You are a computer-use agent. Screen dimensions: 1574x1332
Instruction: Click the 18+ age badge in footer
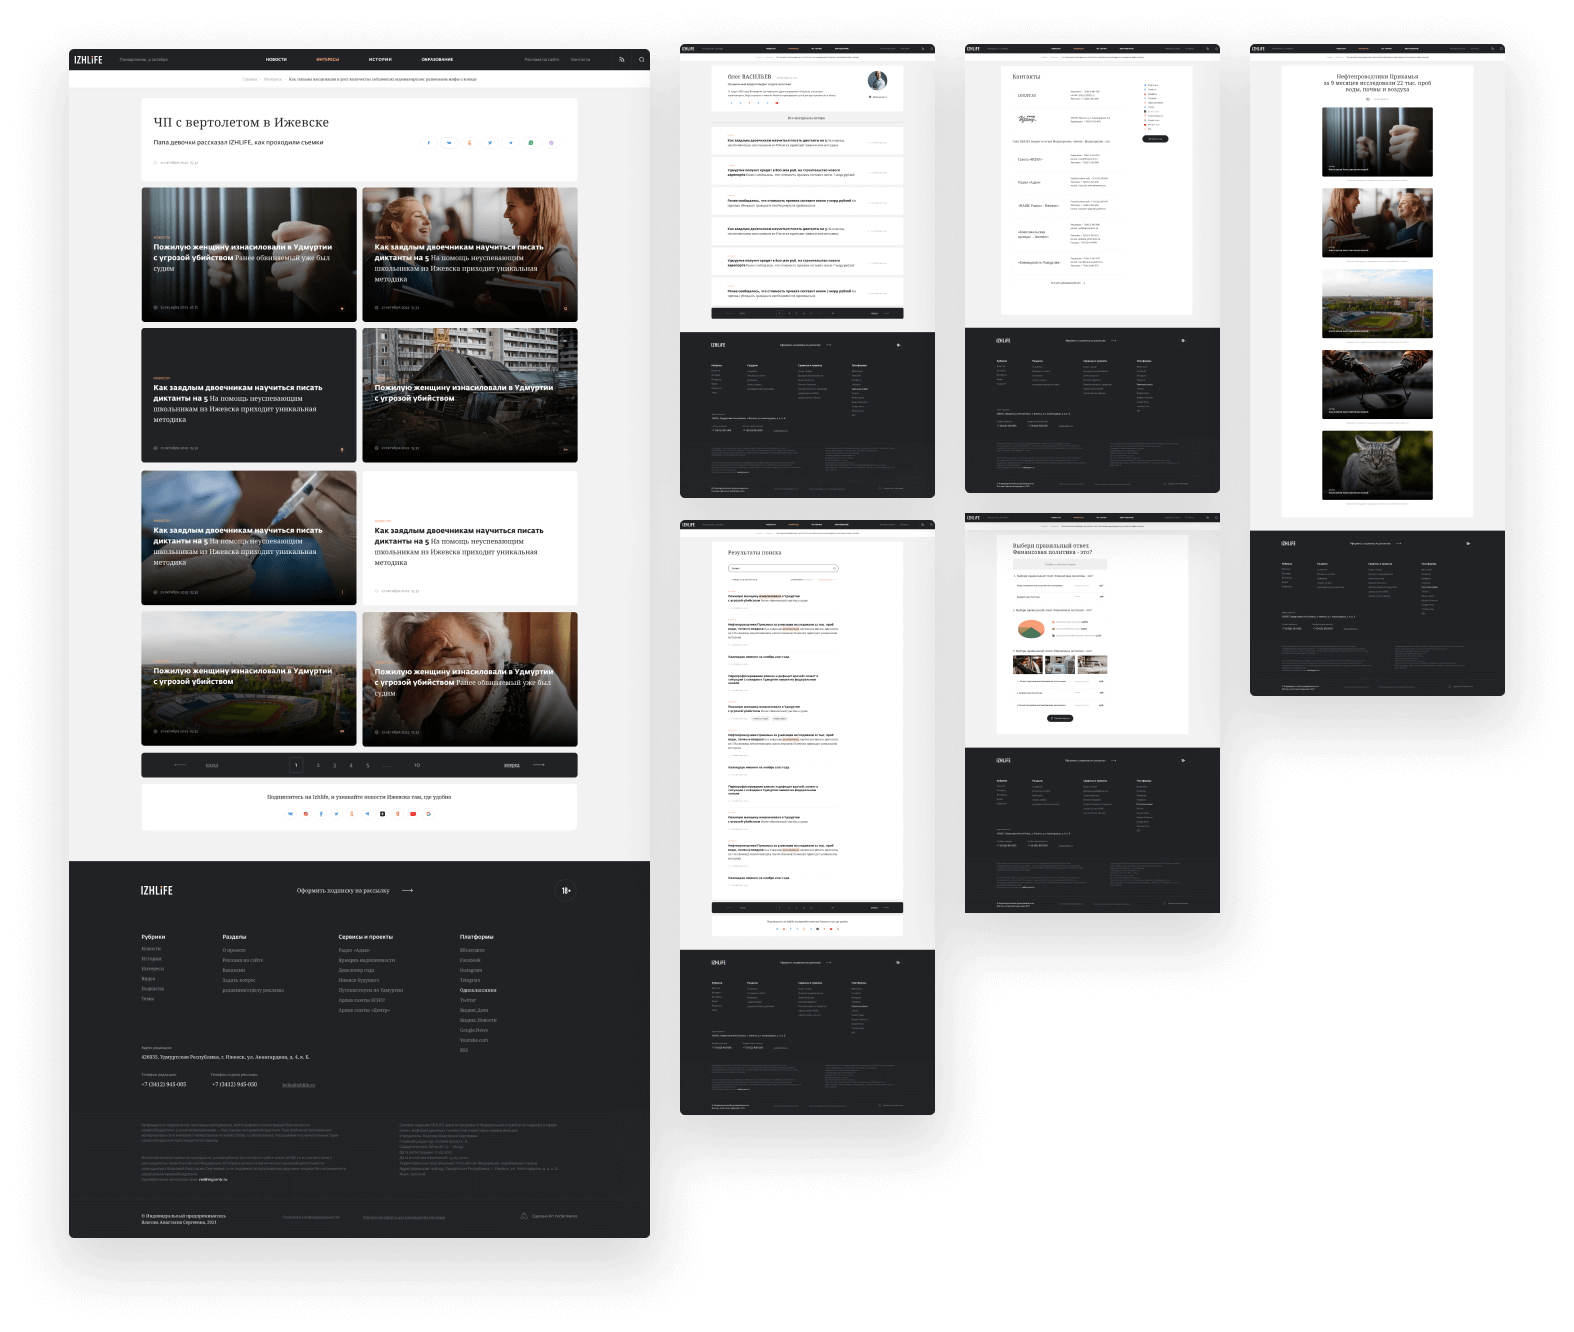point(566,890)
